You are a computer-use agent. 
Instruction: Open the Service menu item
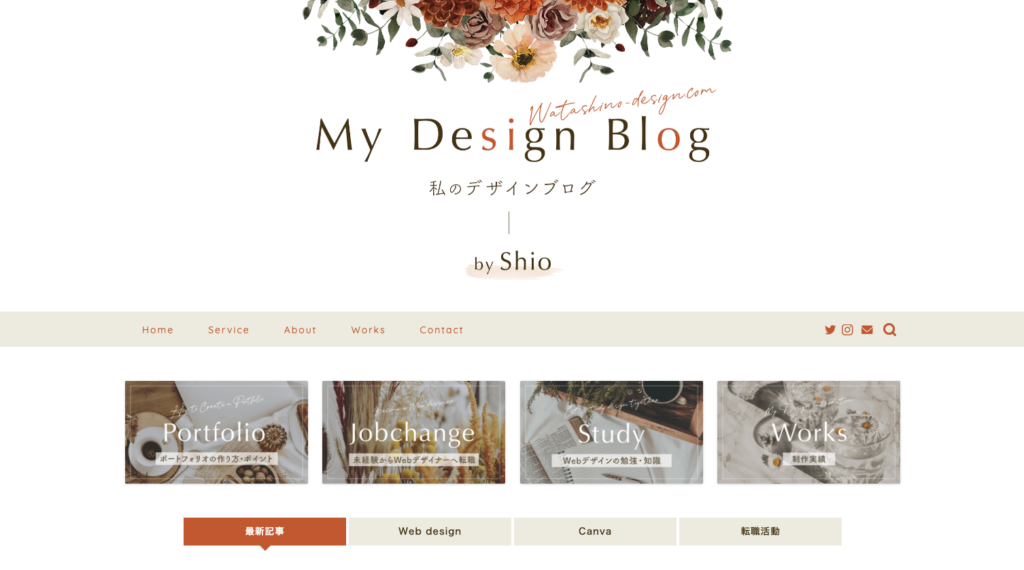coord(229,330)
